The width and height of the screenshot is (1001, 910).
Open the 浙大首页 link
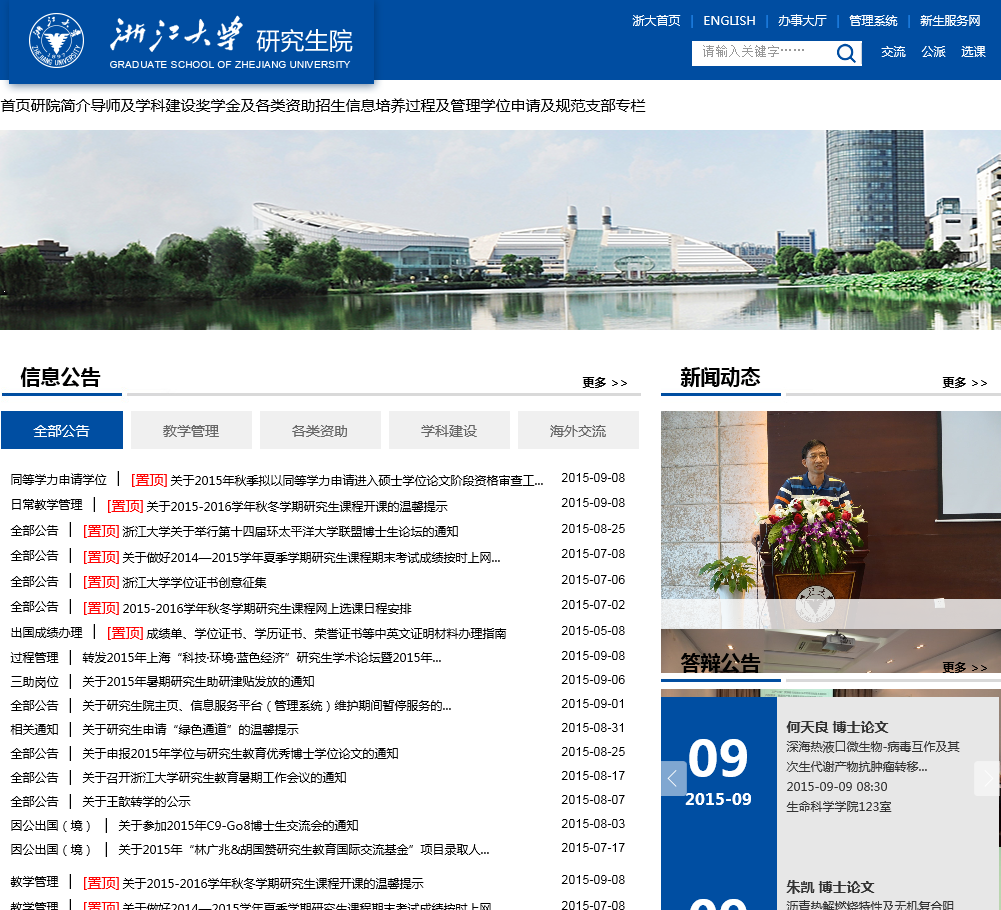[x=656, y=20]
